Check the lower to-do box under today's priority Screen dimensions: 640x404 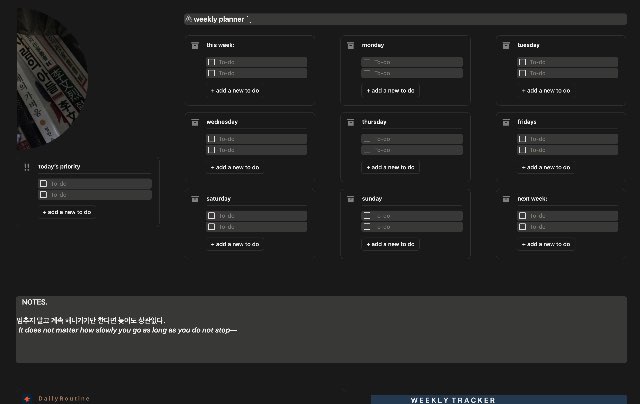[x=43, y=195]
